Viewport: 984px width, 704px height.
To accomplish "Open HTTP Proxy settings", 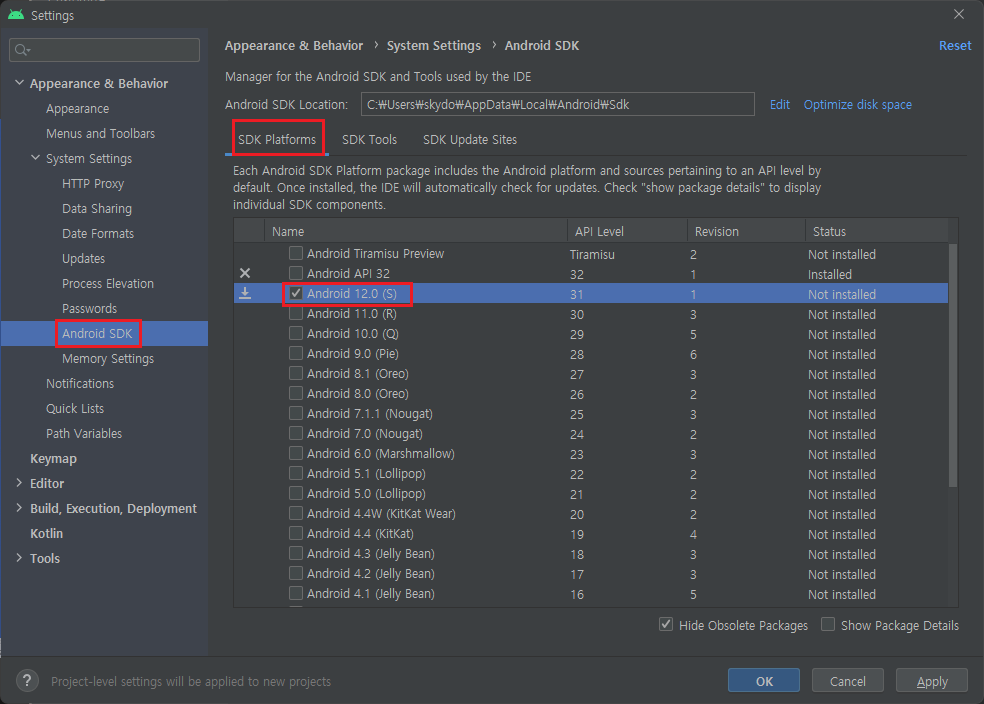I will (x=93, y=184).
